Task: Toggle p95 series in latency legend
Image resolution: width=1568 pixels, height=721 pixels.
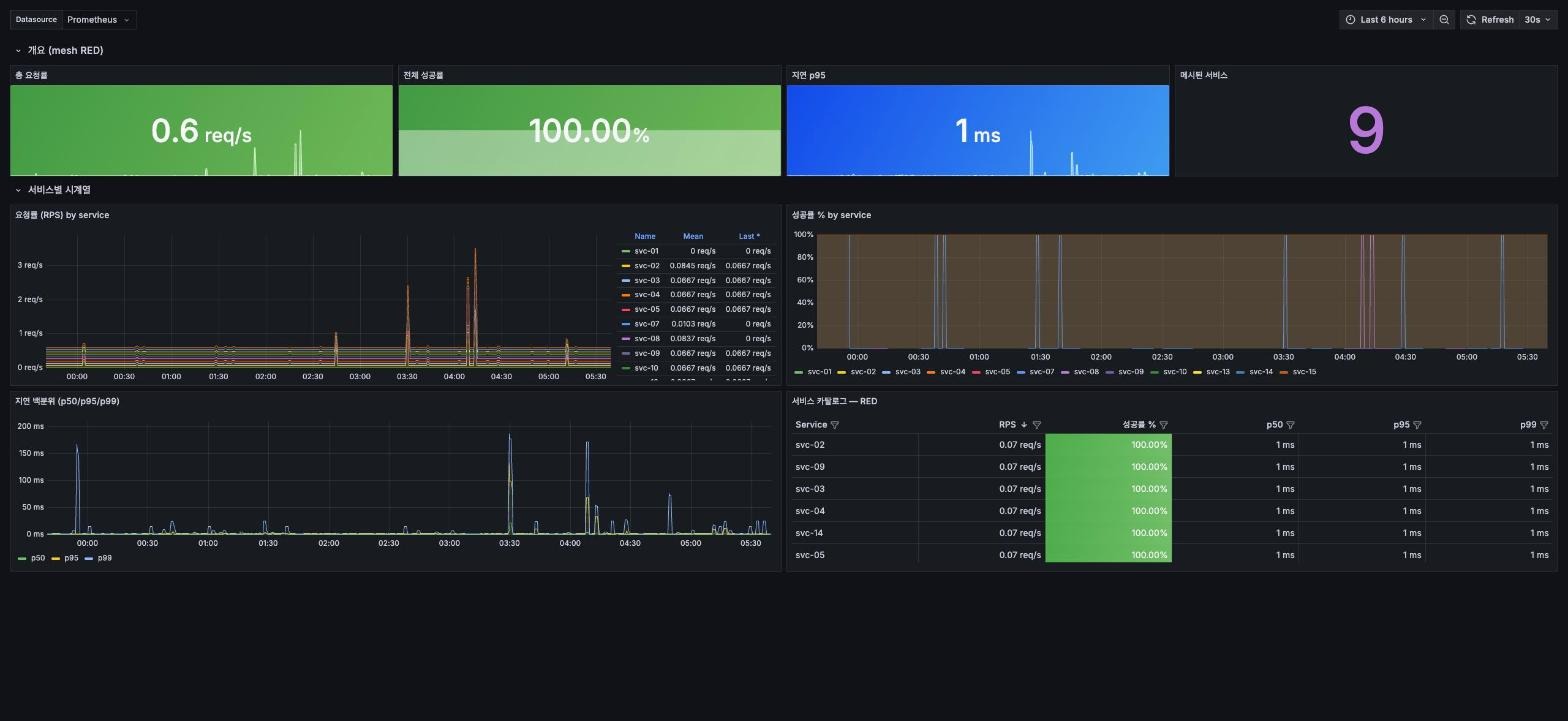Action: (x=71, y=558)
